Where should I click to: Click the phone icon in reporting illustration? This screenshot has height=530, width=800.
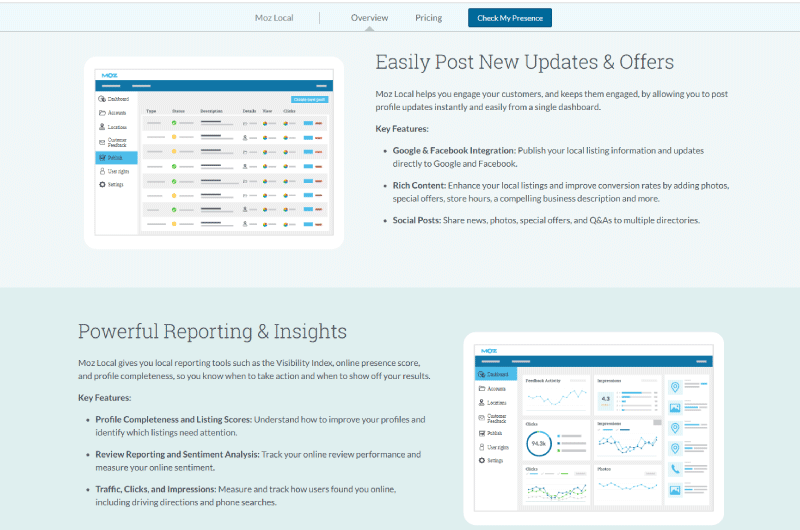point(675,468)
